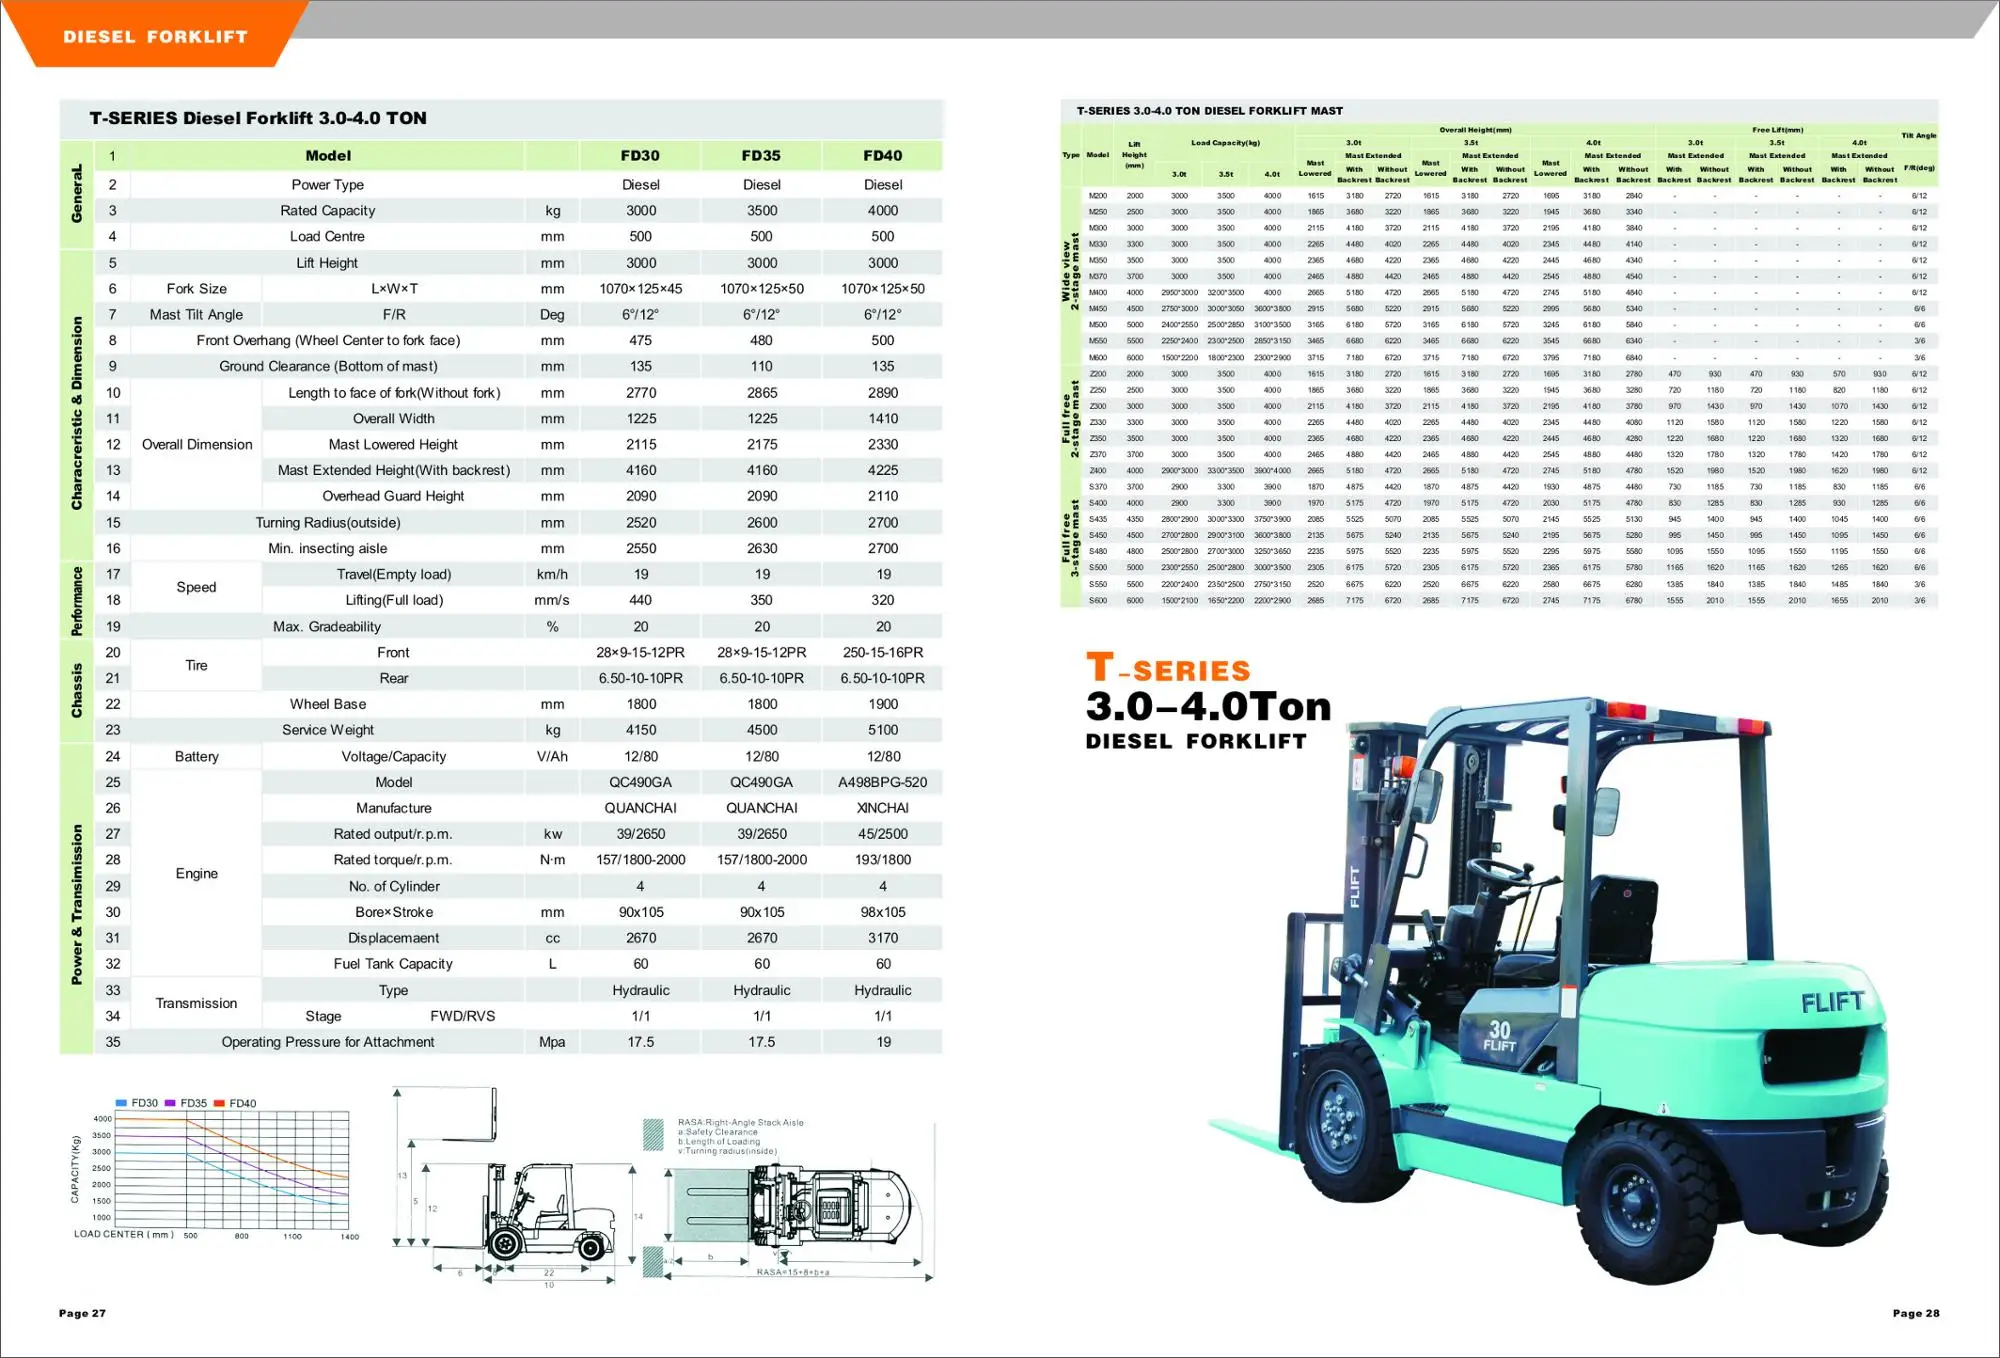2000x1358 pixels.
Task: Expand the Engine specification section
Action: (x=196, y=872)
